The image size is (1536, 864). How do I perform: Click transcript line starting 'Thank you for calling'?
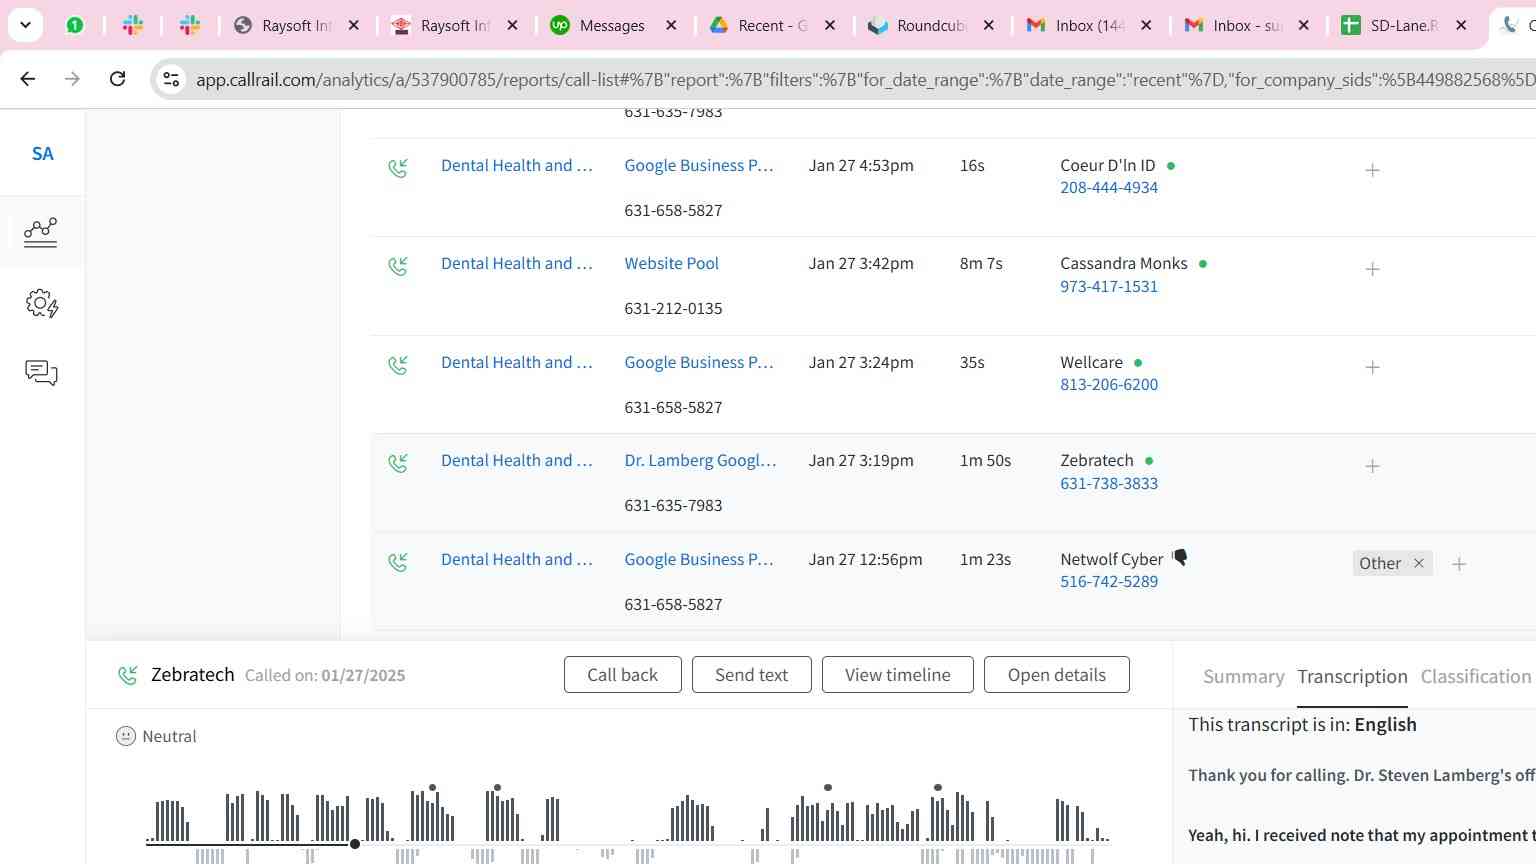pos(1361,776)
